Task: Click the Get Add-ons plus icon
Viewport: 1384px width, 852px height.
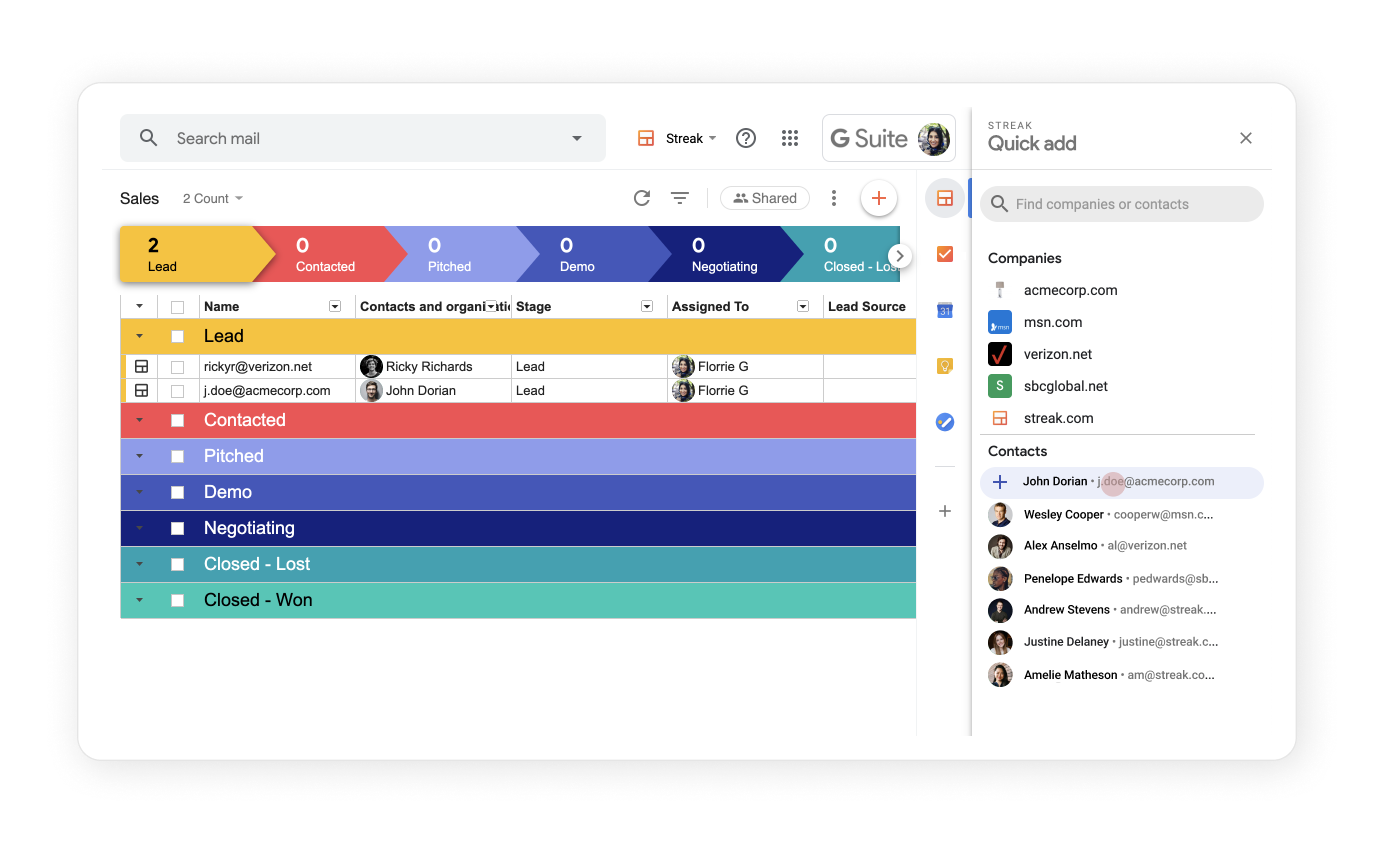Action: 944,511
